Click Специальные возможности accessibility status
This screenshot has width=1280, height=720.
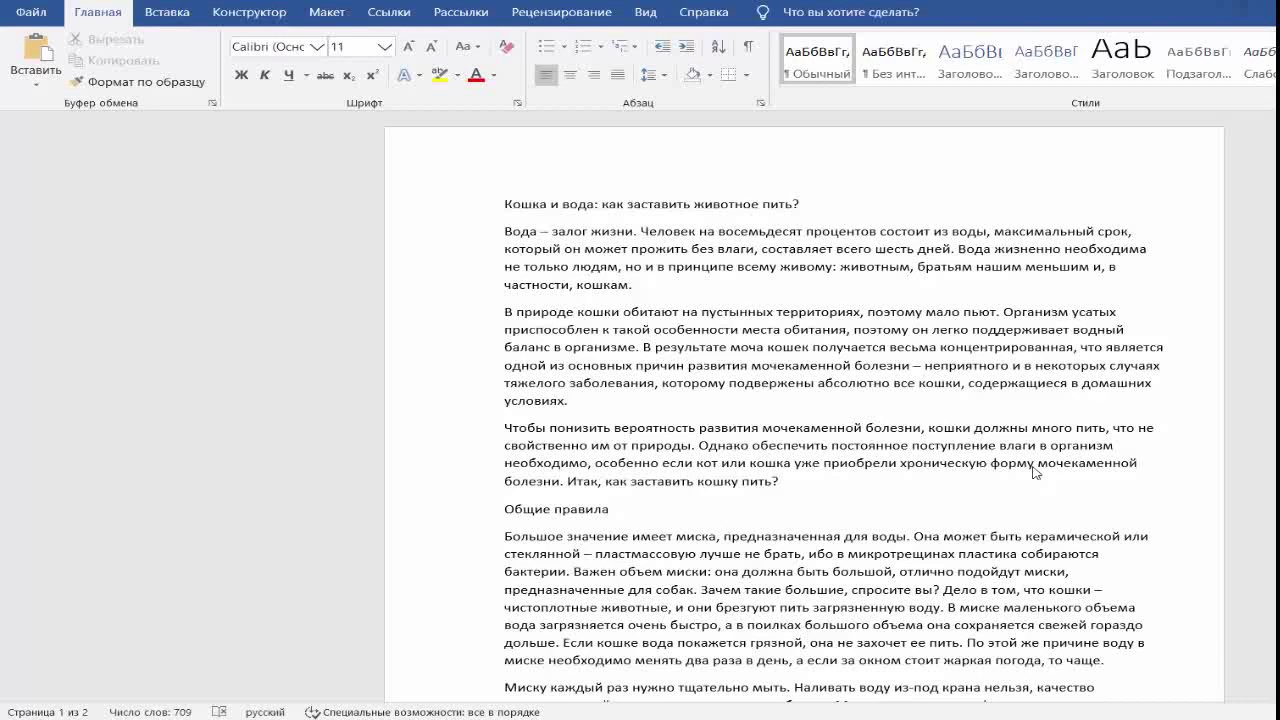[422, 712]
